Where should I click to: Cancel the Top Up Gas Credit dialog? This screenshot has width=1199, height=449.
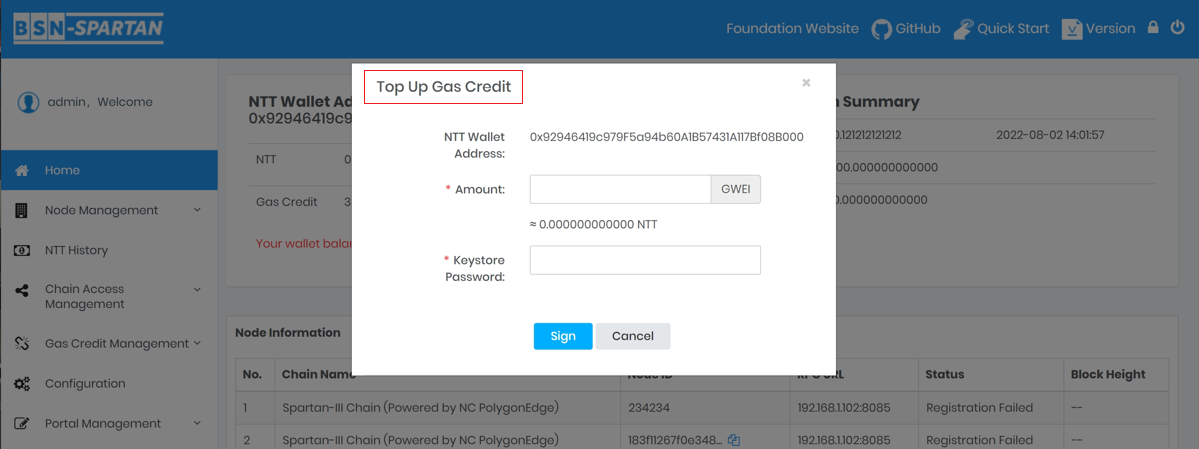tap(632, 336)
